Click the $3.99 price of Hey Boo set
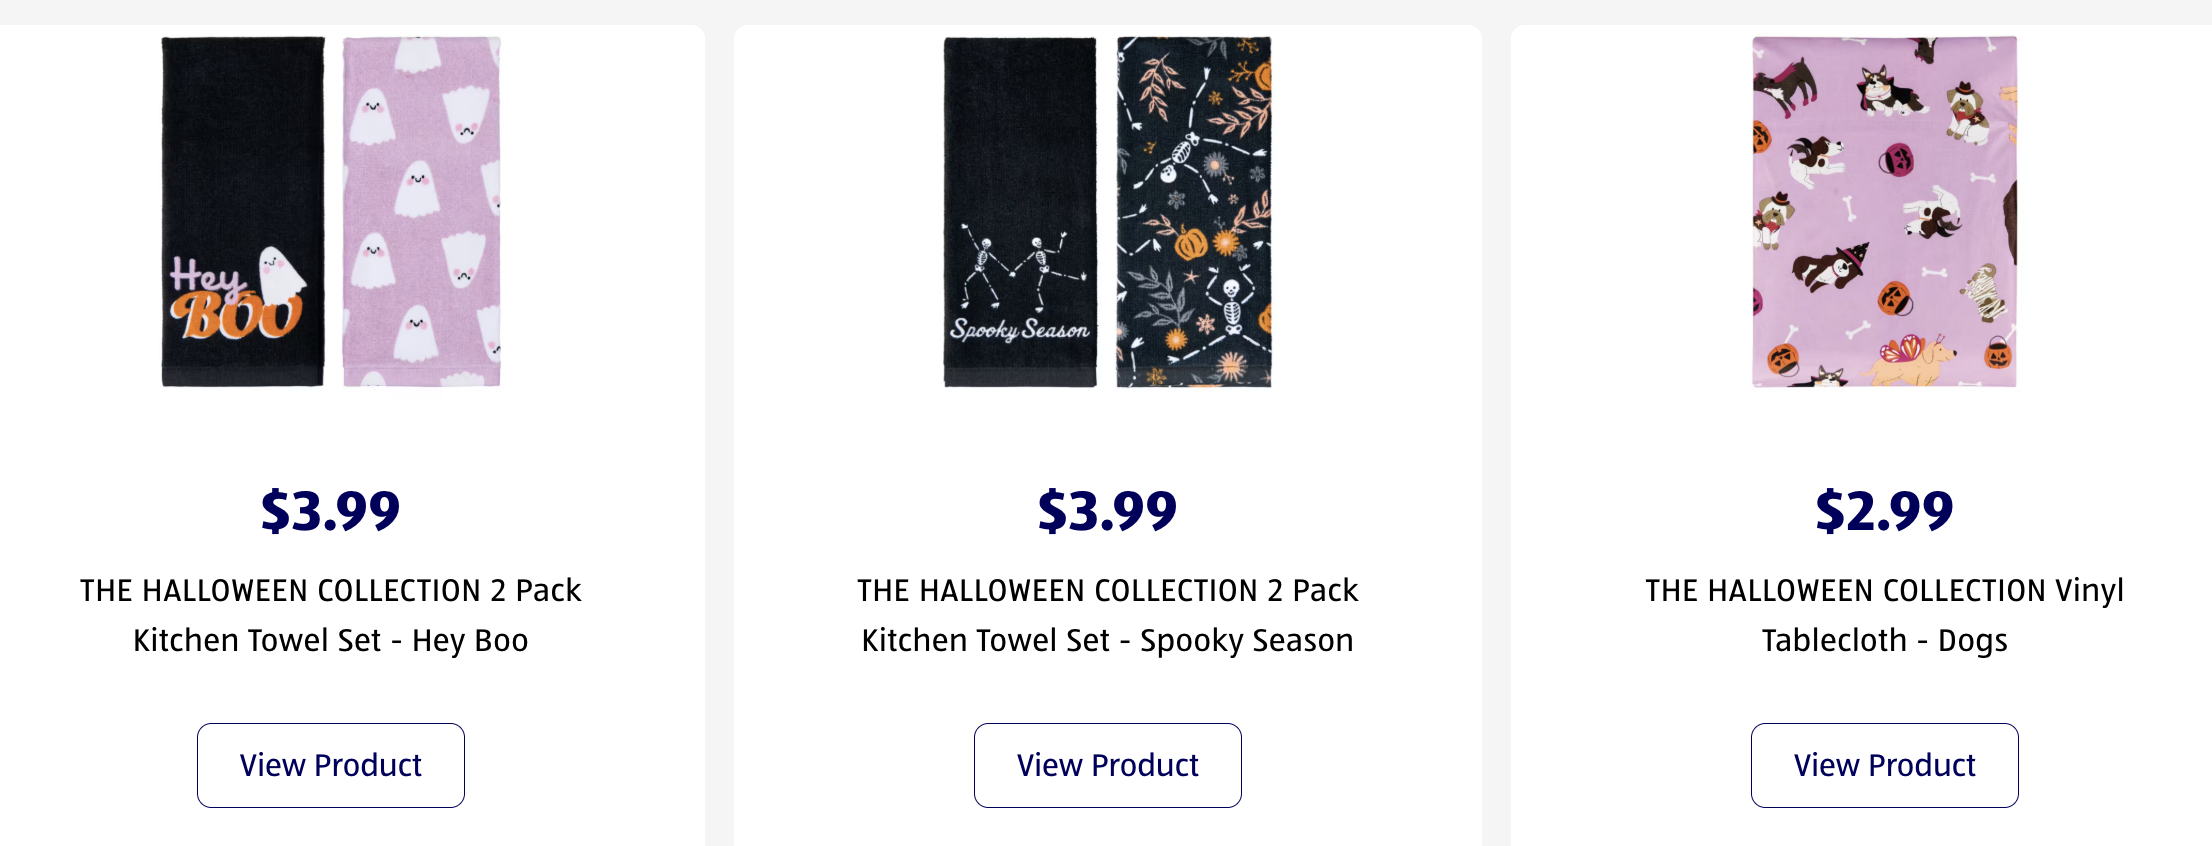The height and width of the screenshot is (846, 2212). click(x=331, y=511)
